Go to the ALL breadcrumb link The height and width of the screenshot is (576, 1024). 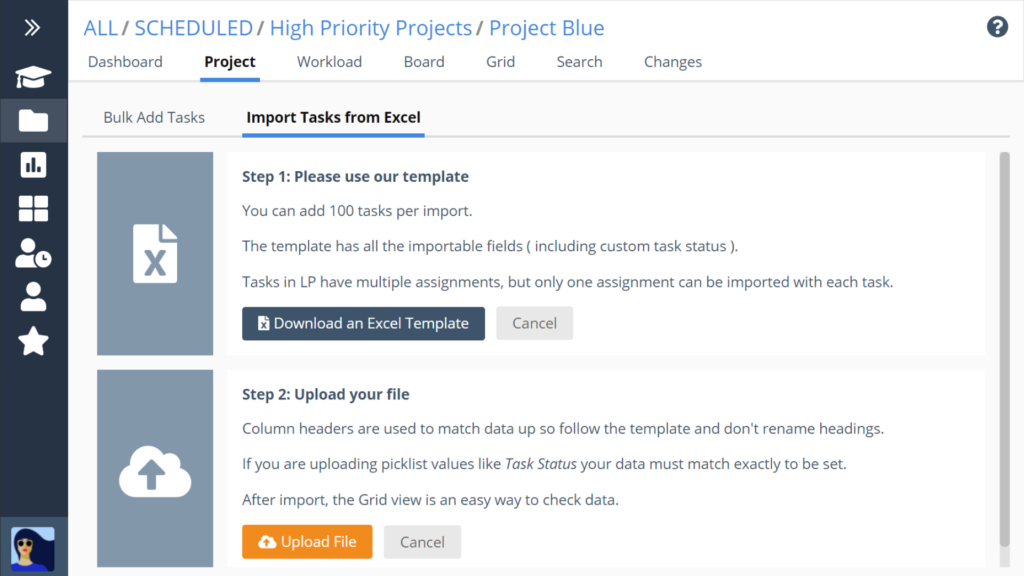[x=101, y=28]
